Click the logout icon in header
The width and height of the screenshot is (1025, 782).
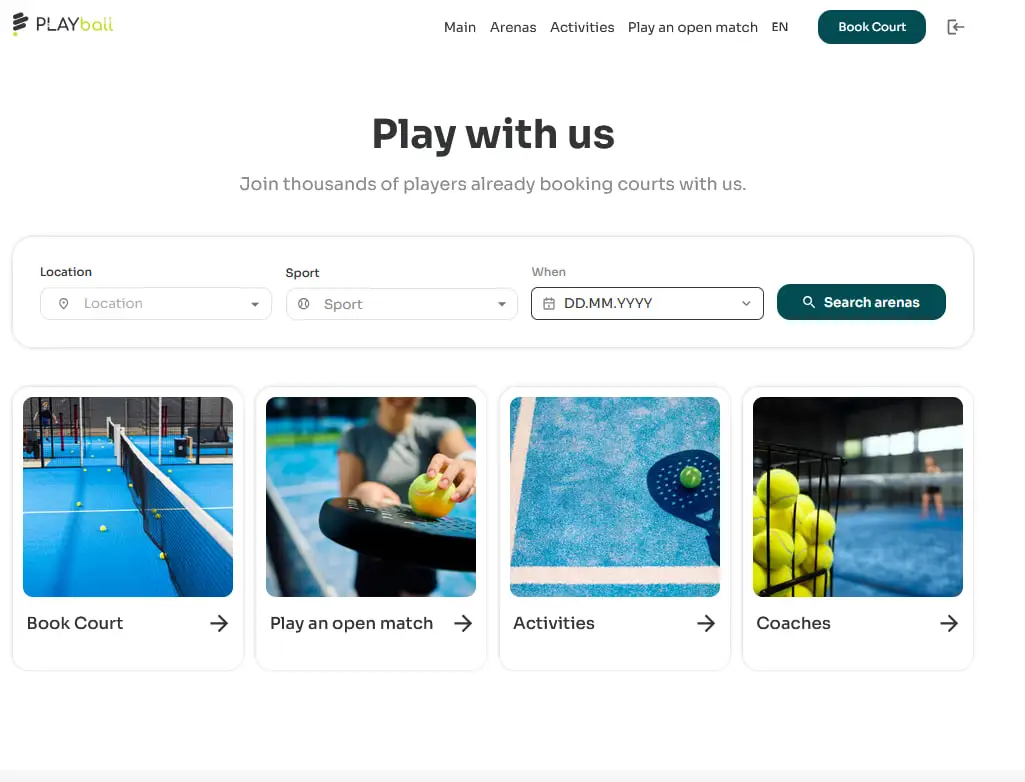956,27
